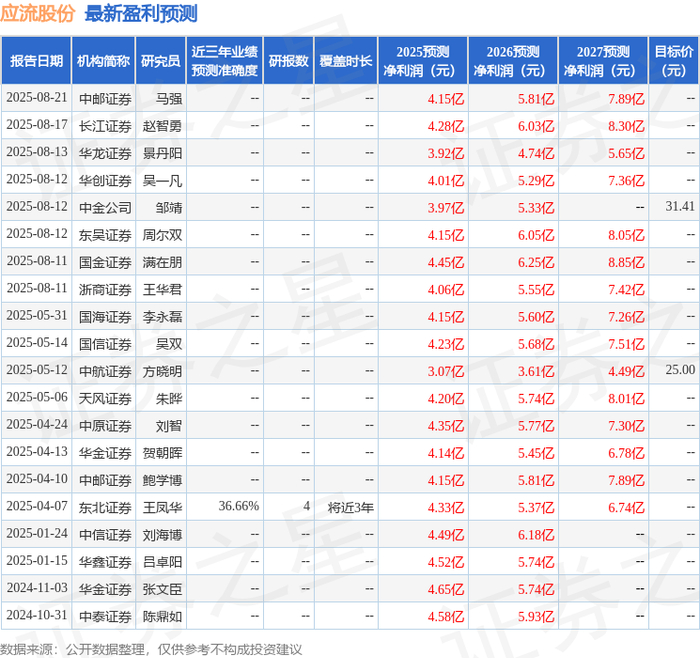Click the 数据来源 disclaimer footer text

point(151,649)
